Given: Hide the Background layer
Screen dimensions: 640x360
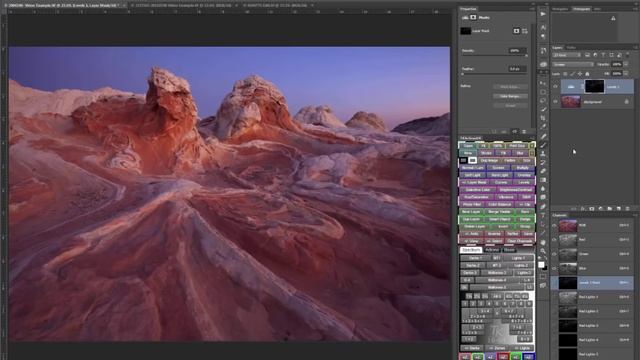Looking at the screenshot, I should pos(555,101).
